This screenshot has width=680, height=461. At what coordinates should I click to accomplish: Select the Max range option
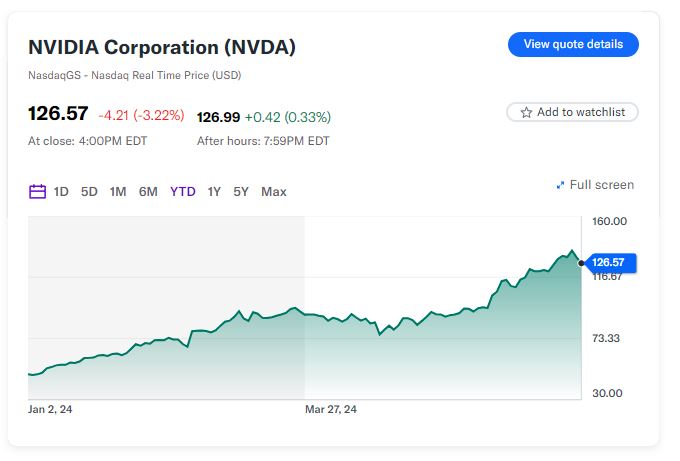pos(274,192)
